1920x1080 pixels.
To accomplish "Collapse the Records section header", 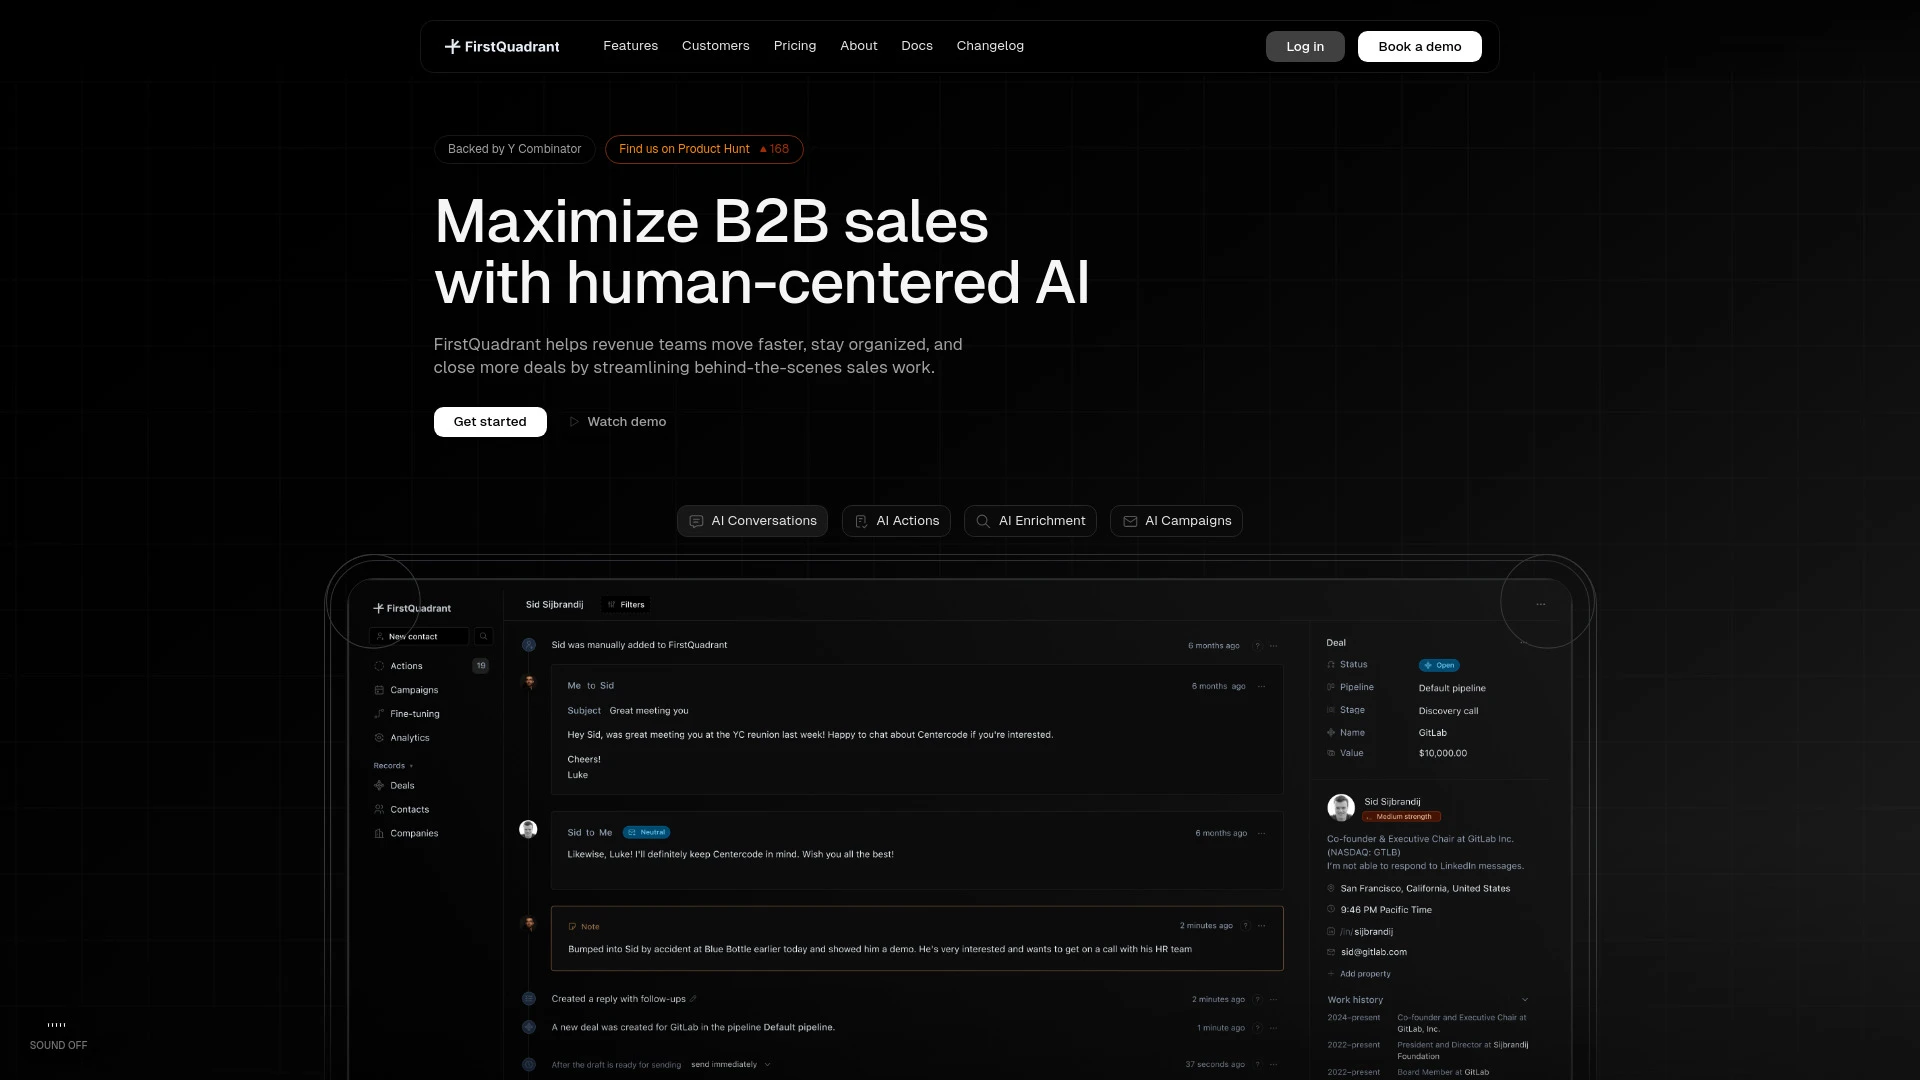I will pos(392,765).
